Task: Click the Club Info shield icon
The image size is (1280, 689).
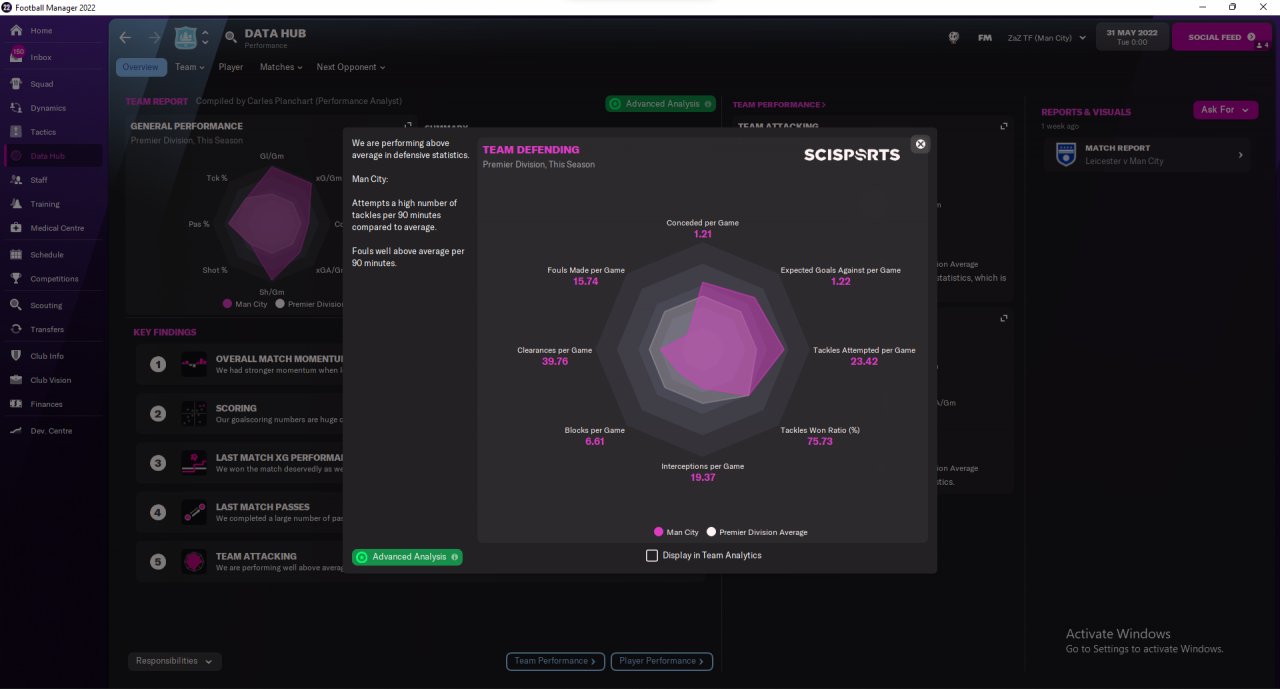Action: [x=16, y=356]
